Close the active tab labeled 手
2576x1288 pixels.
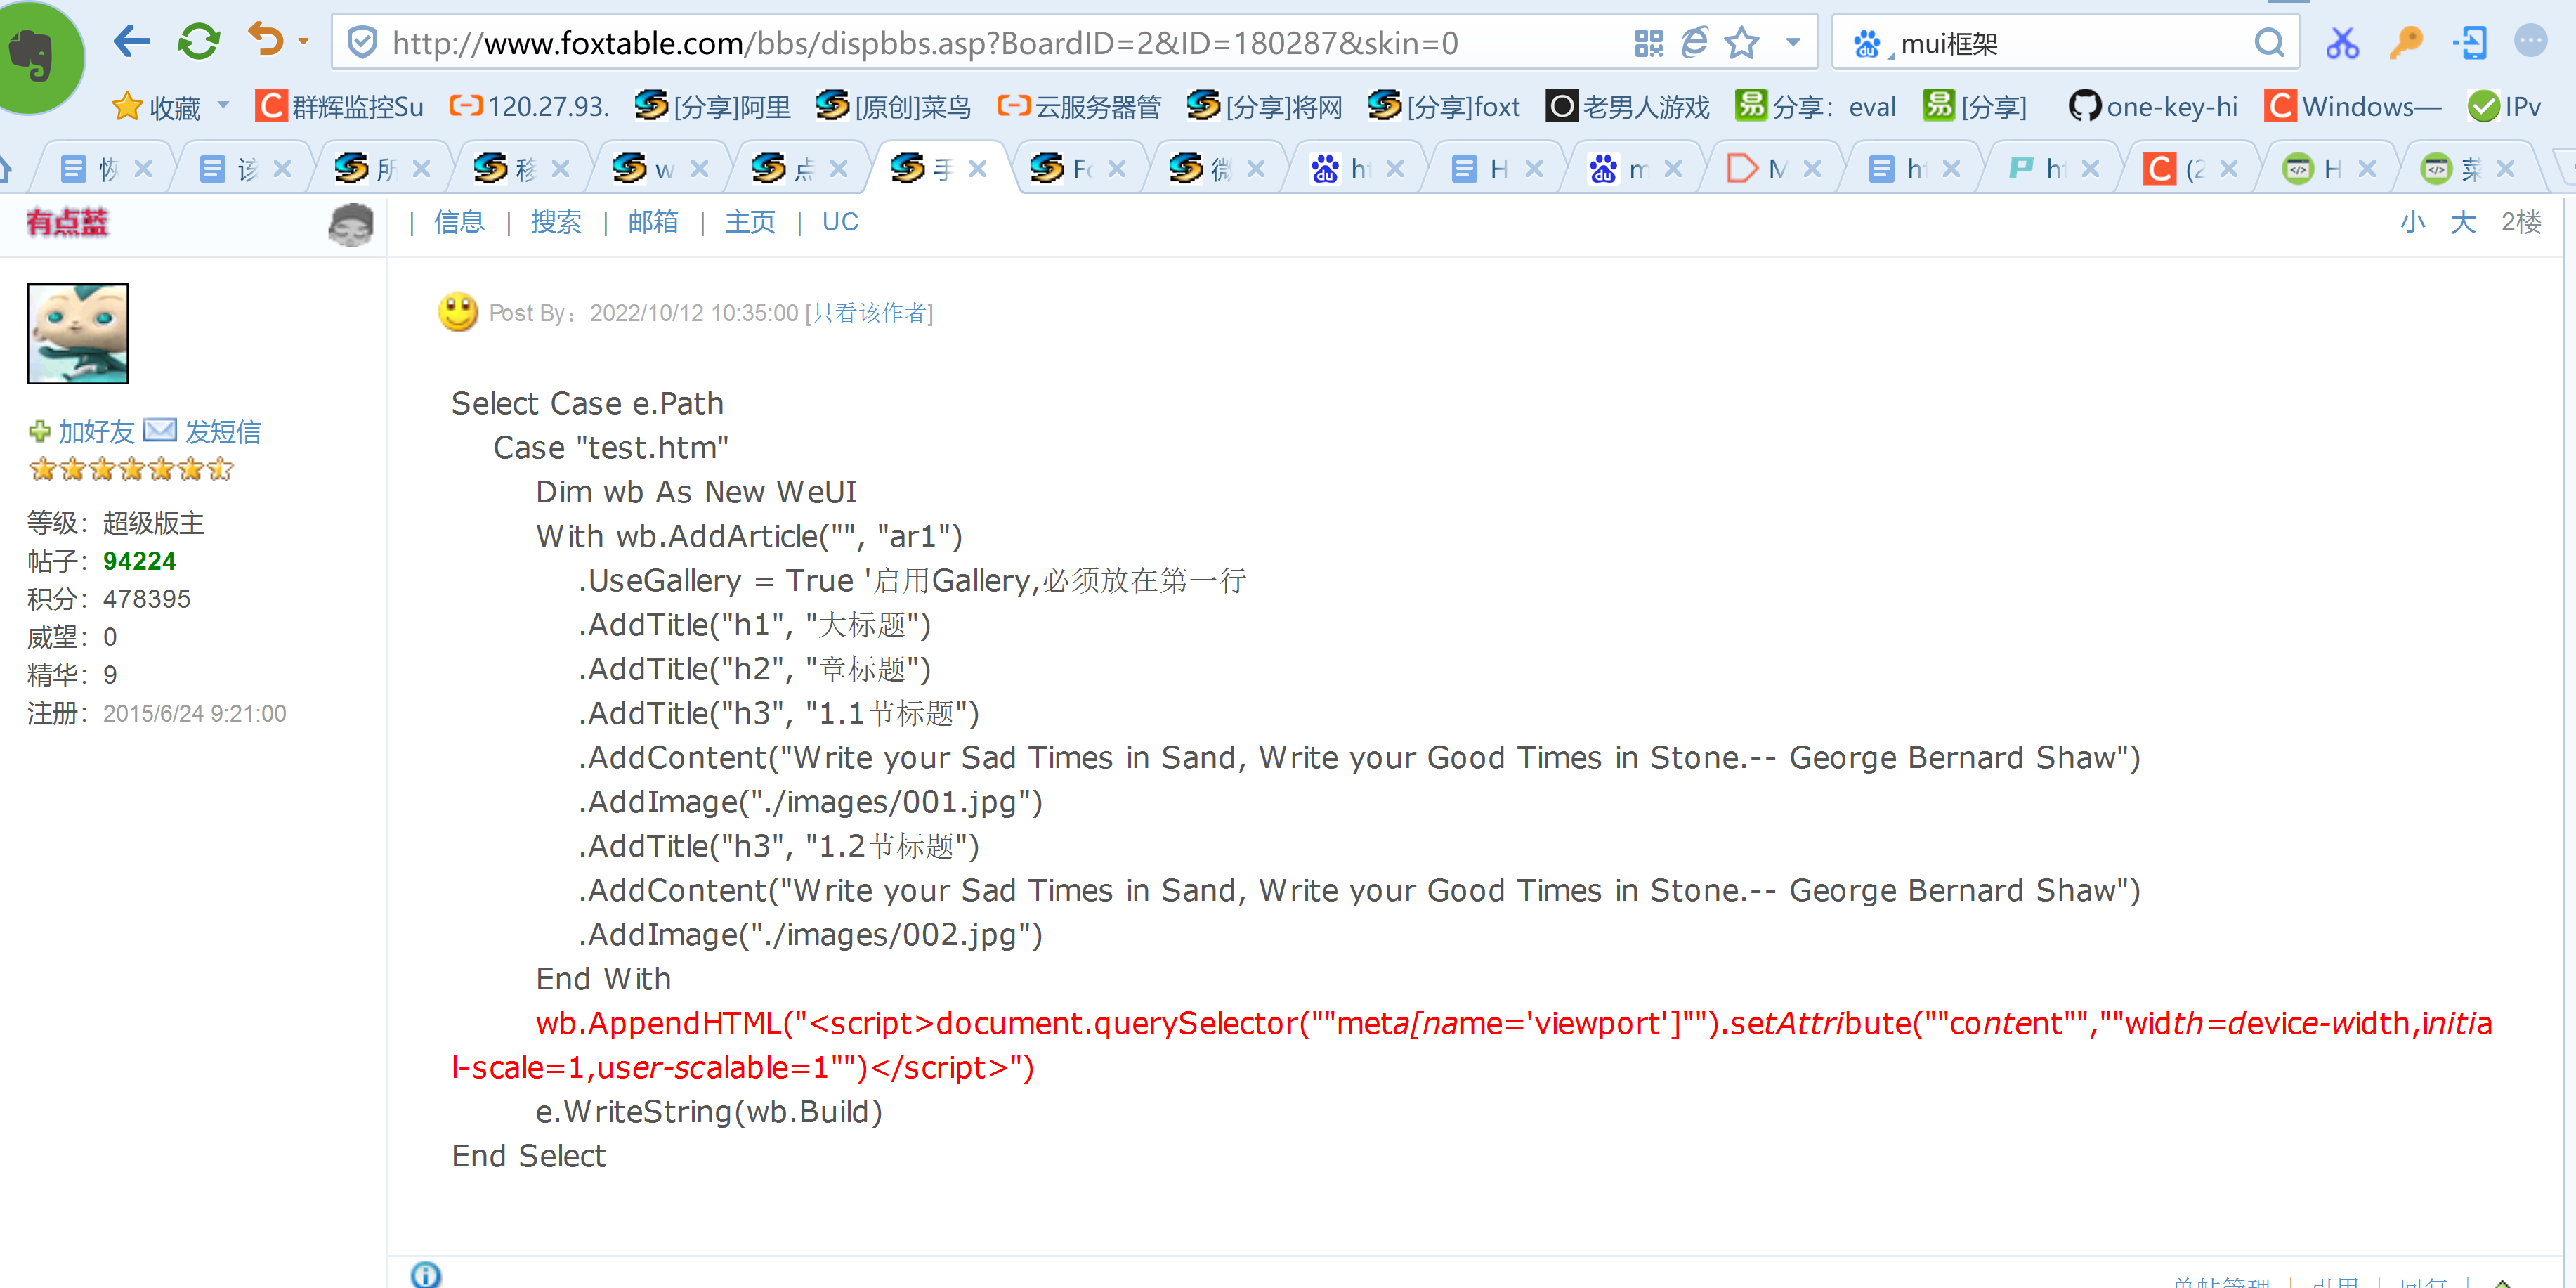tap(978, 169)
